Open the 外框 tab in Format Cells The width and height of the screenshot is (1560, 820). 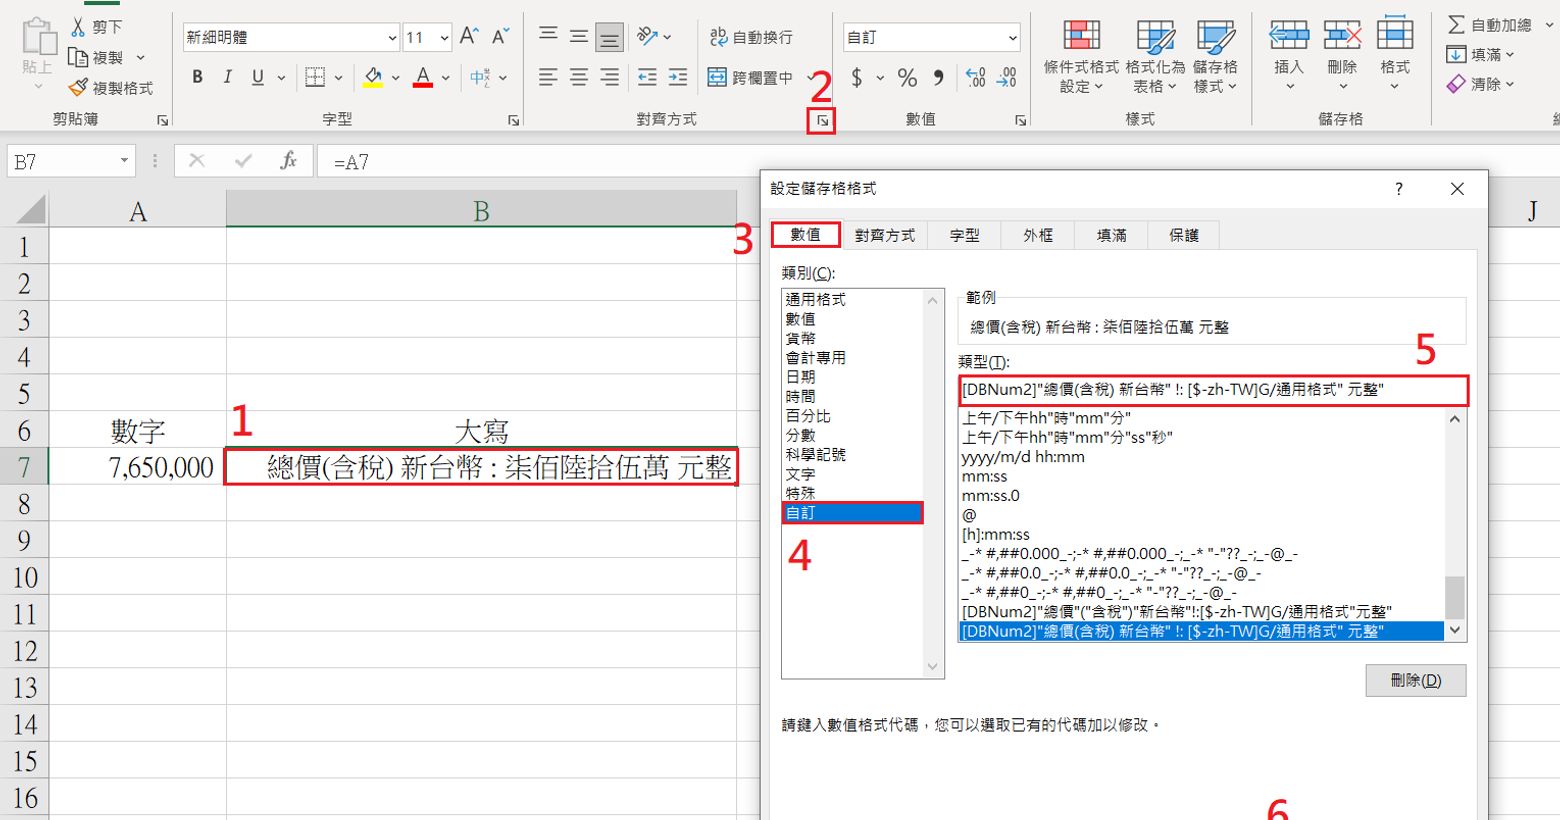click(x=1037, y=235)
